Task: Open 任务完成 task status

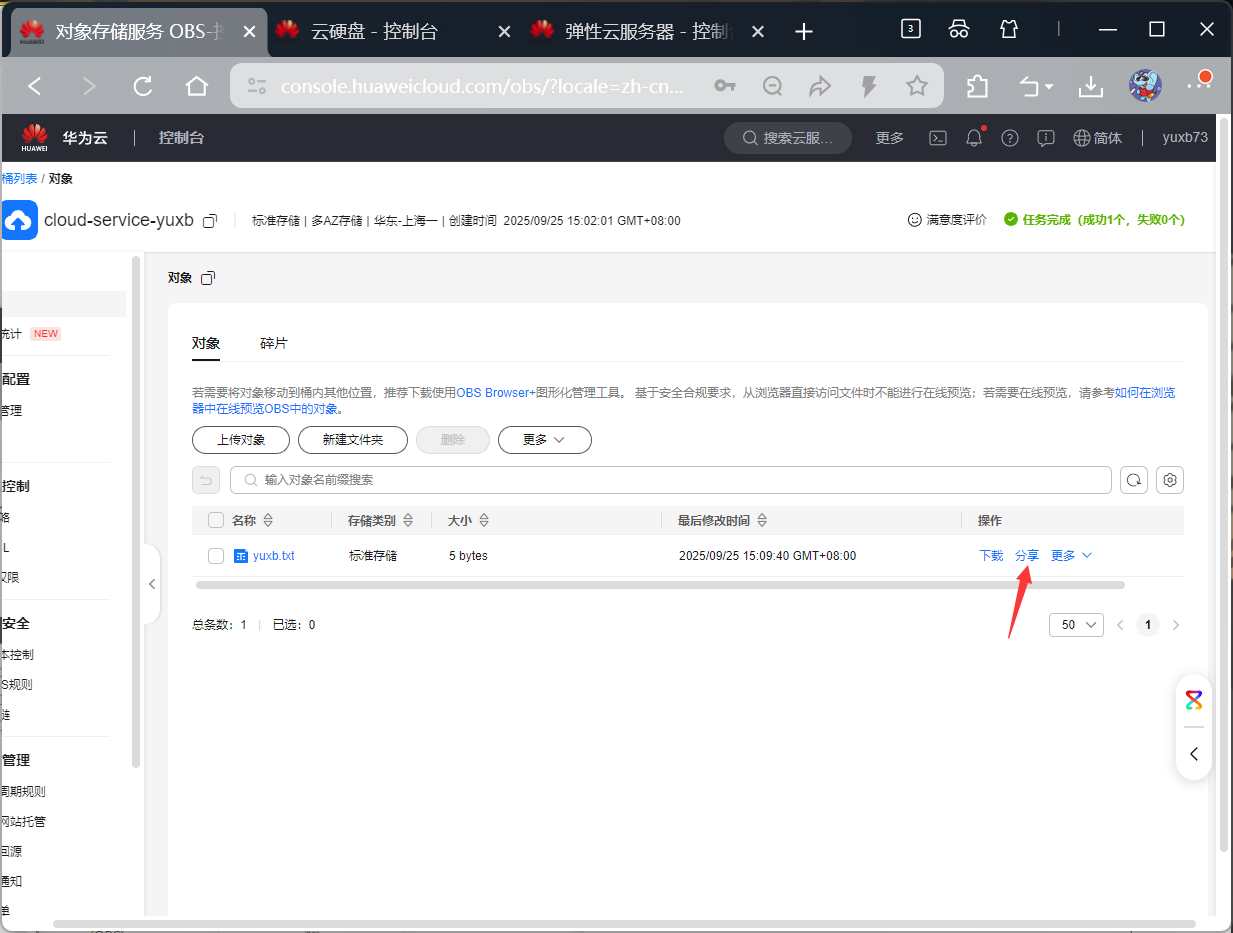Action: (1095, 220)
